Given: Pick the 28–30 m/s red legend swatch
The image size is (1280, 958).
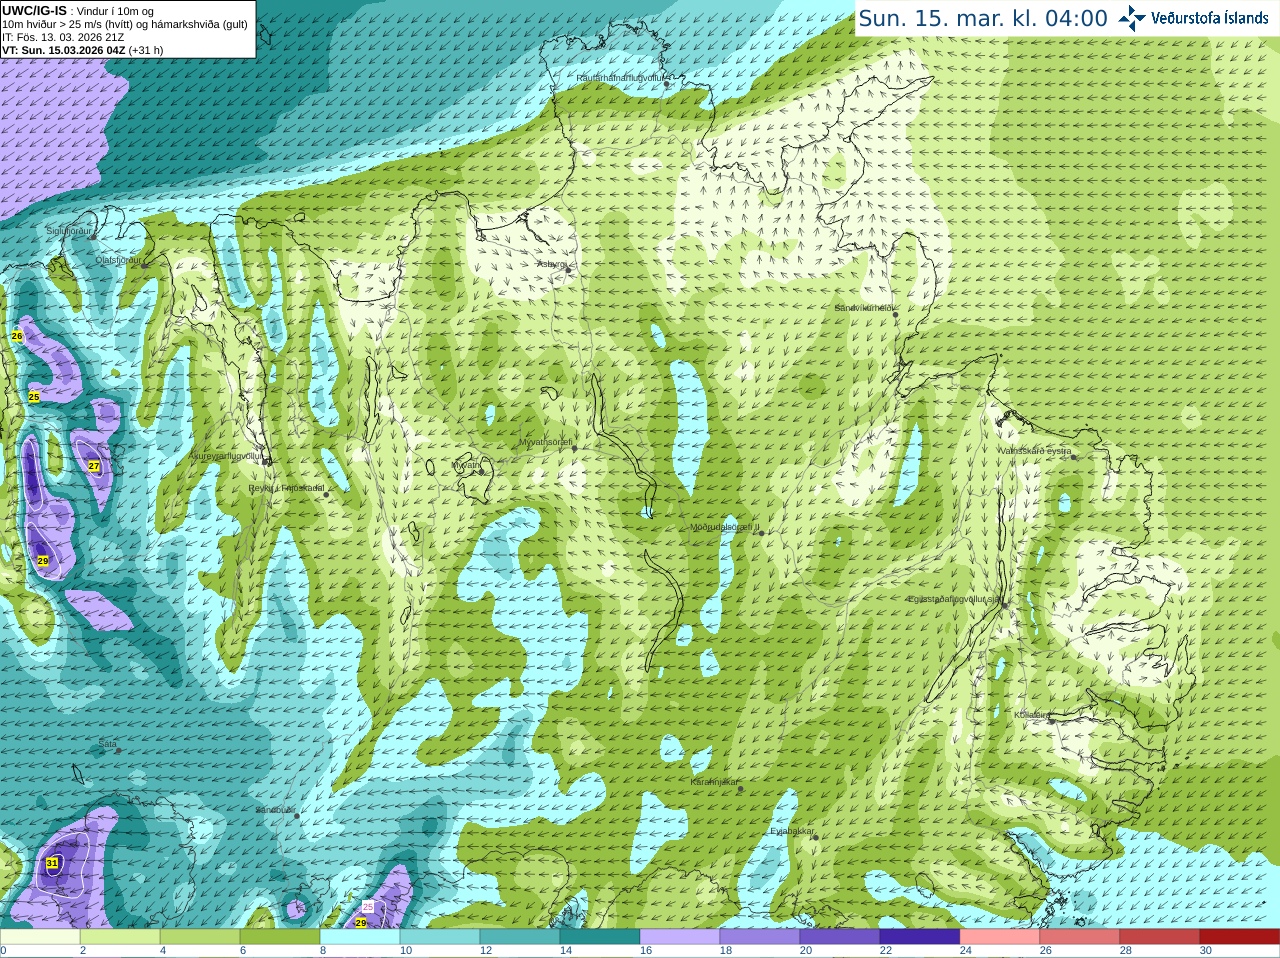Looking at the screenshot, I should click(x=1160, y=937).
